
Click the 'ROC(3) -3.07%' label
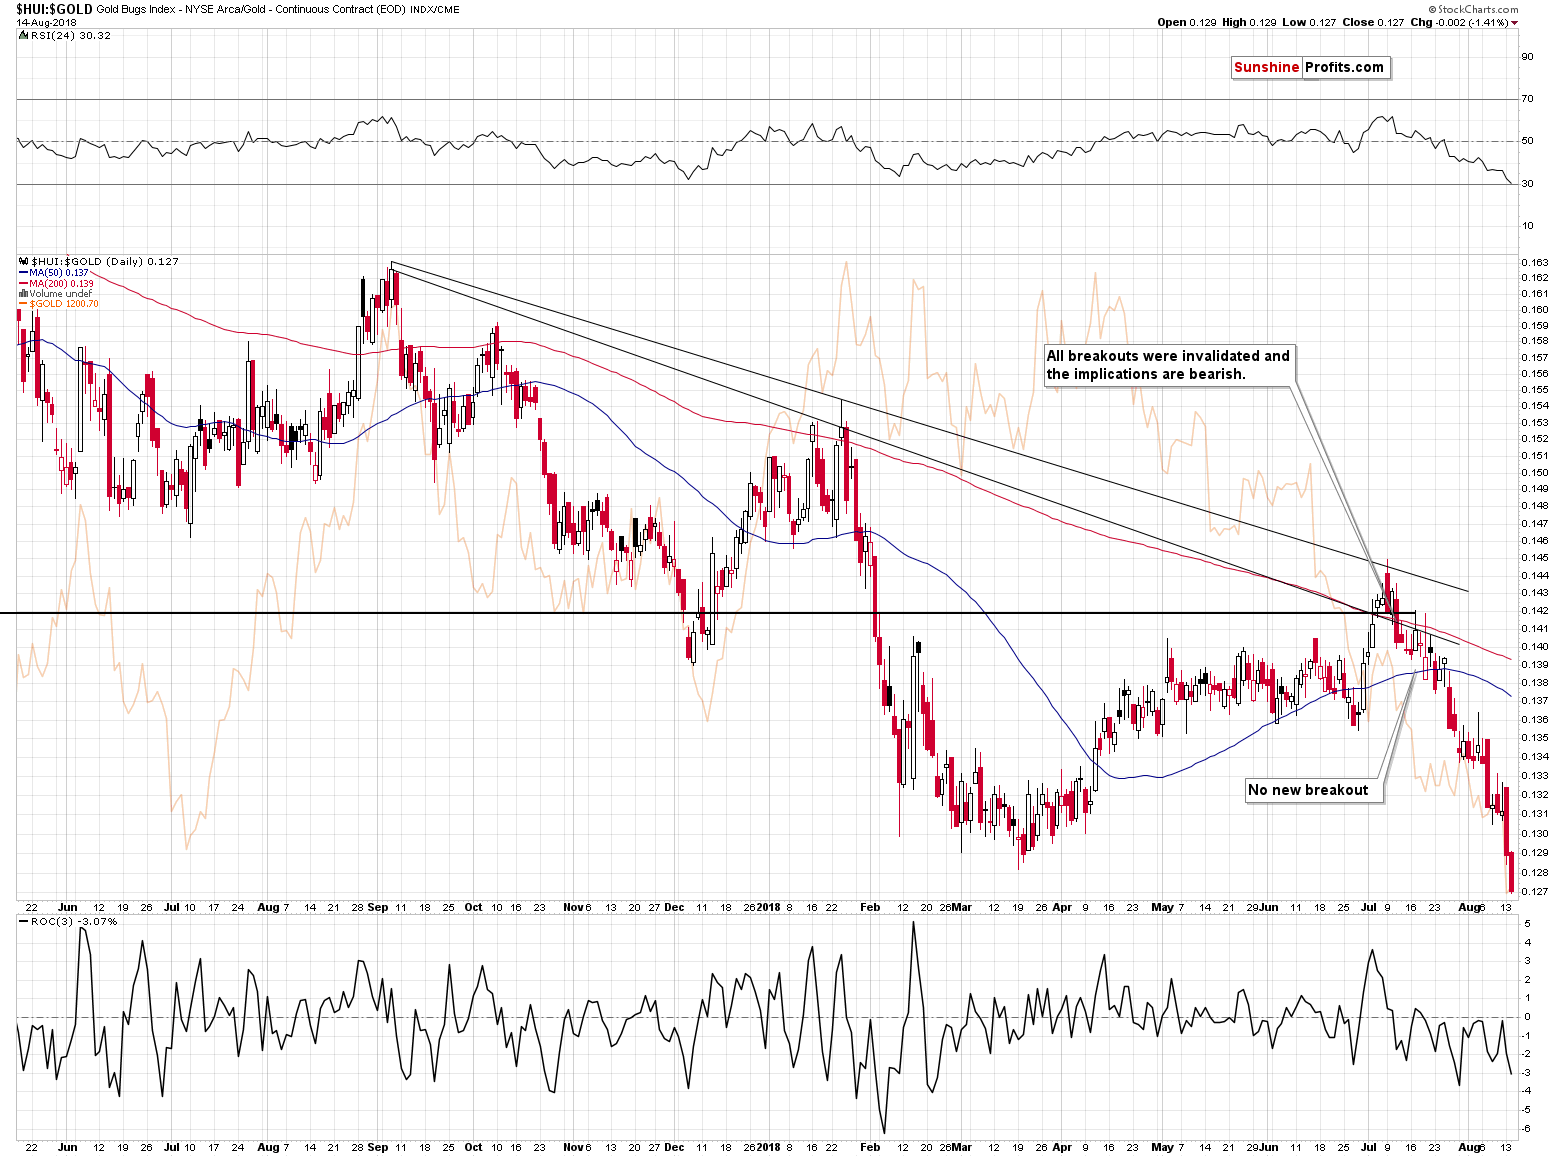point(74,921)
